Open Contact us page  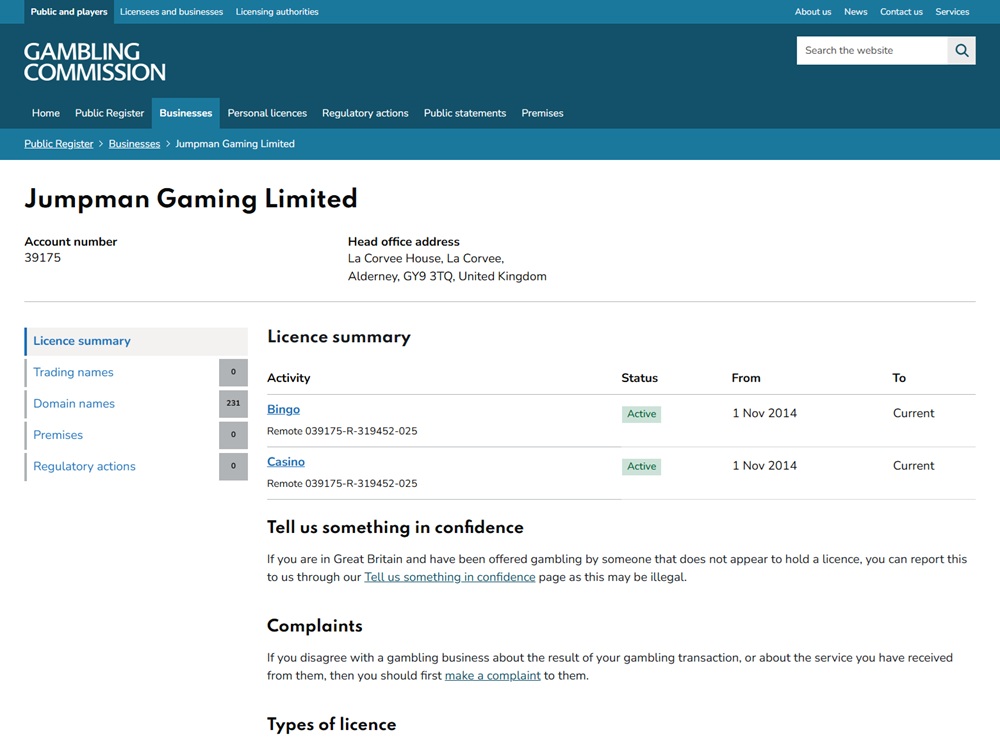(901, 11)
